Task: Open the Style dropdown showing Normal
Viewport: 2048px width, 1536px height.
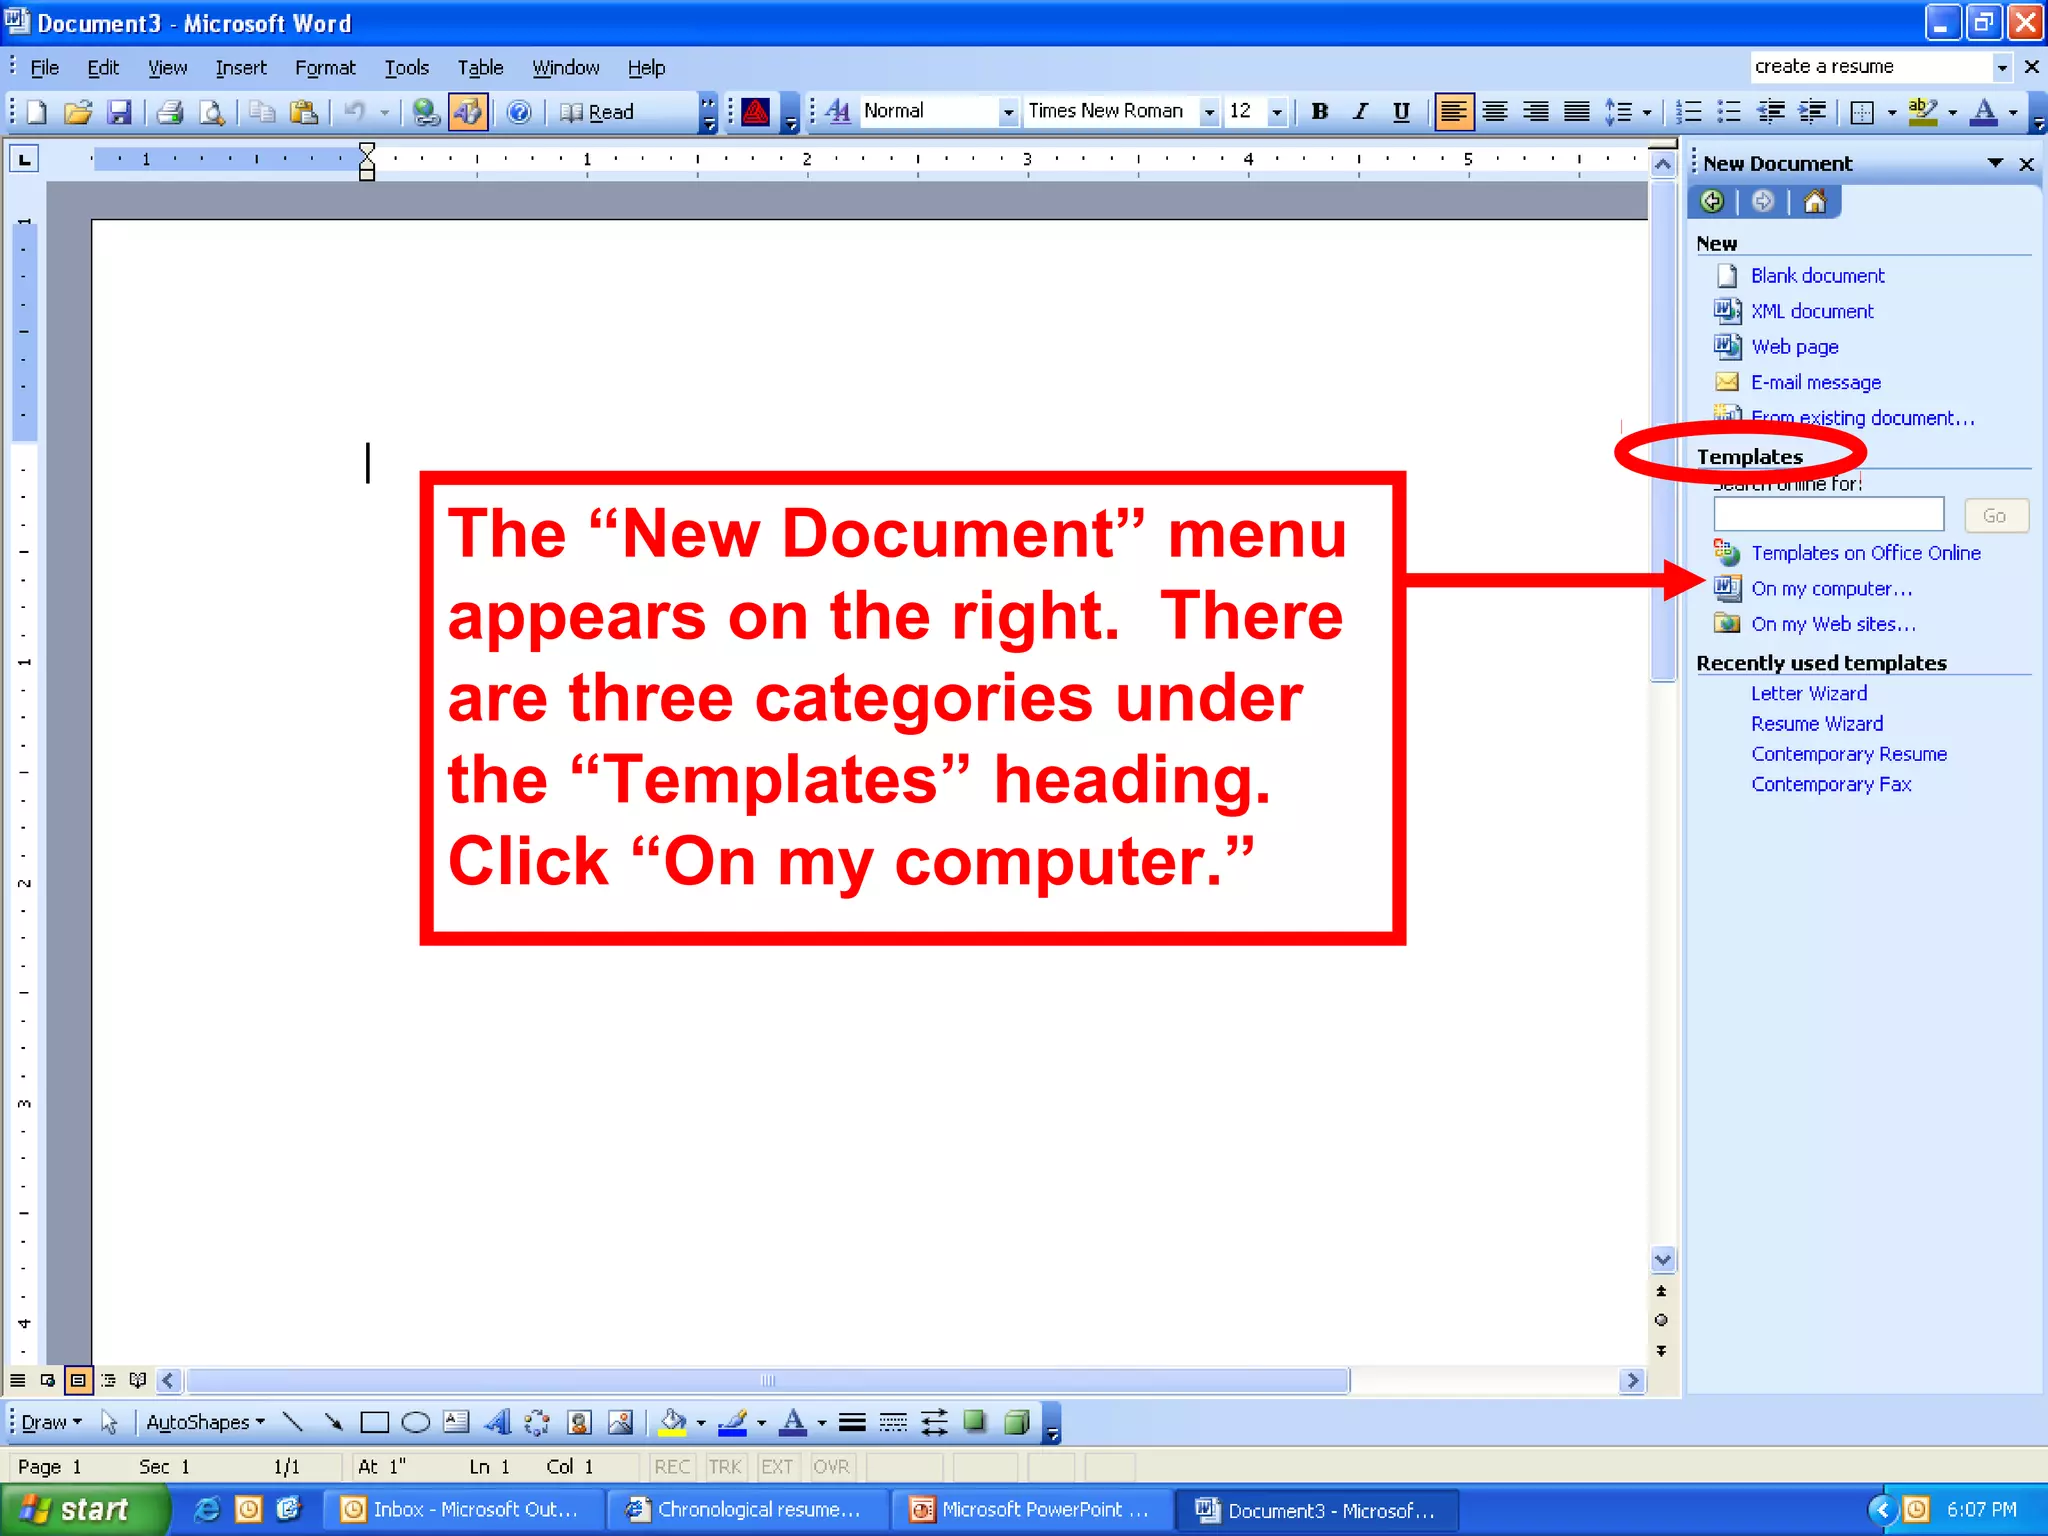Action: point(1008,111)
